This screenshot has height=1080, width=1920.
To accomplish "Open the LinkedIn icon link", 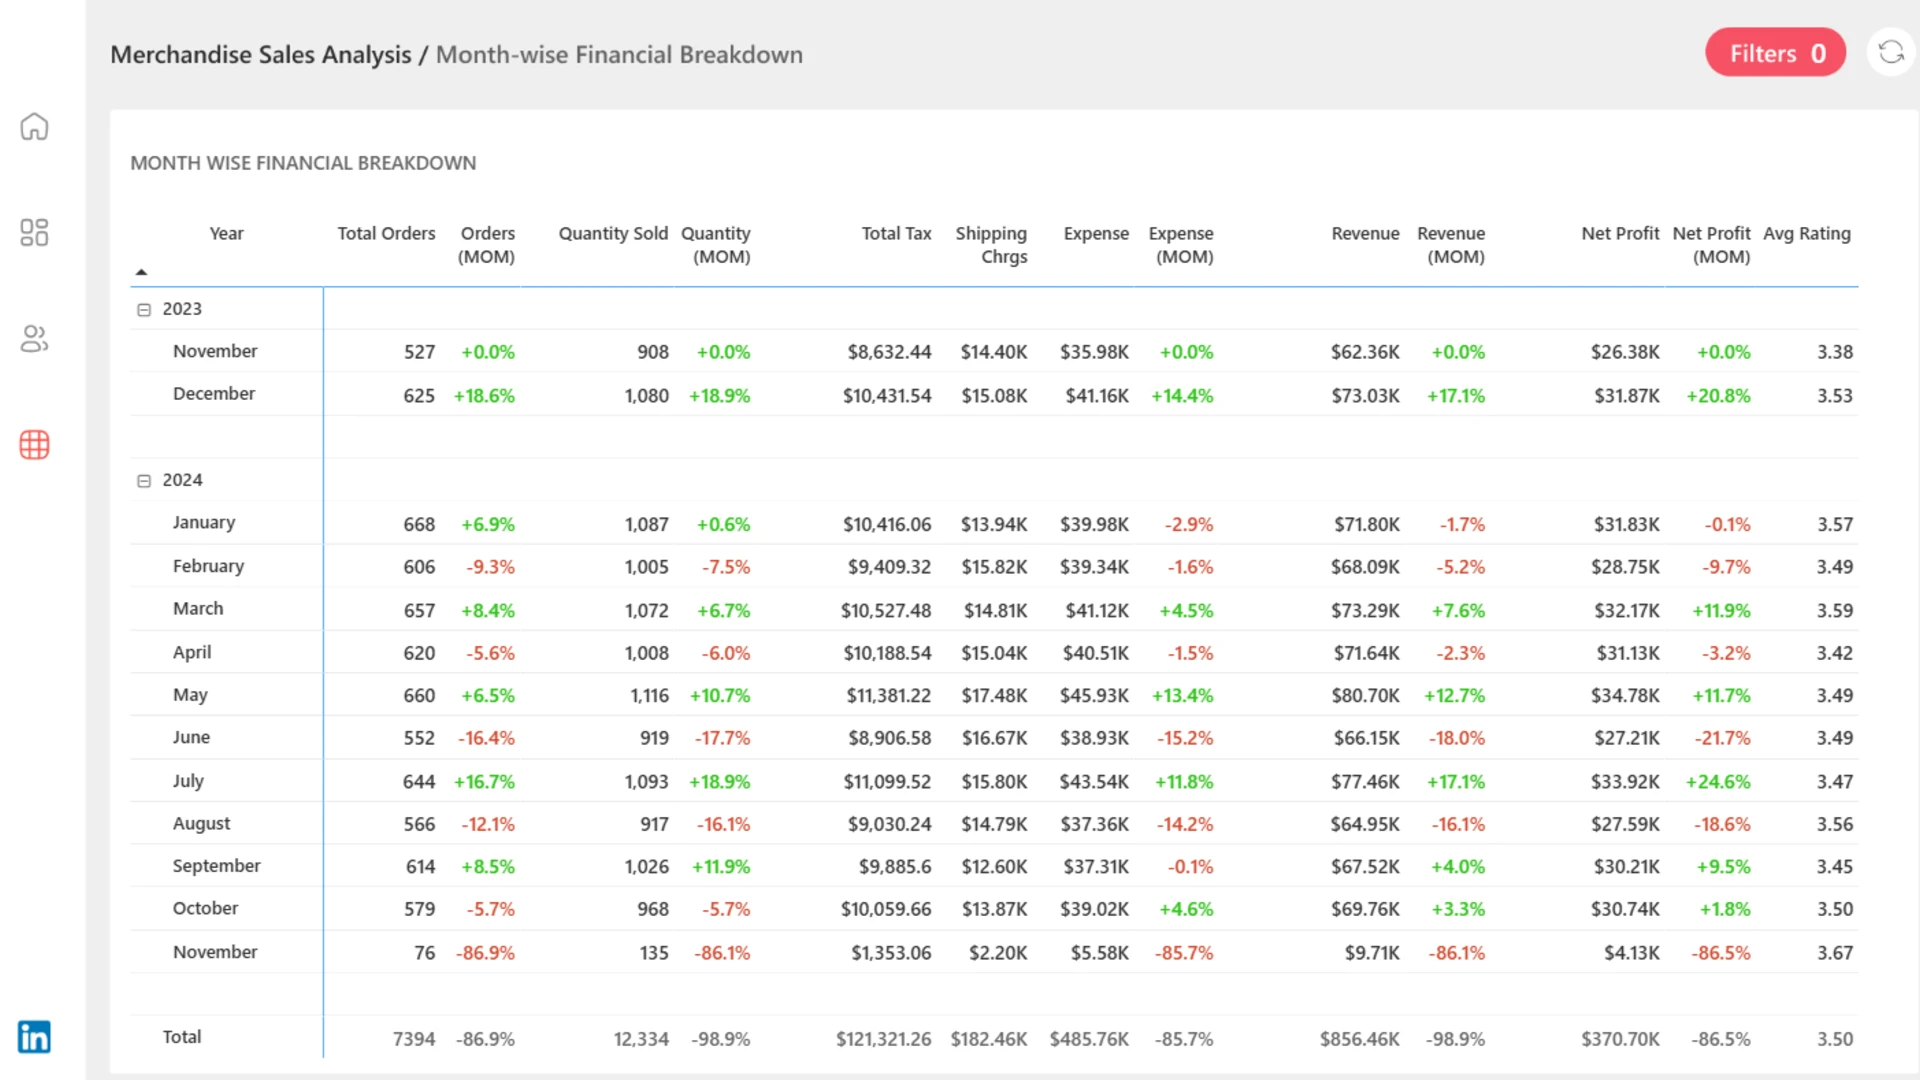I will tap(34, 1037).
